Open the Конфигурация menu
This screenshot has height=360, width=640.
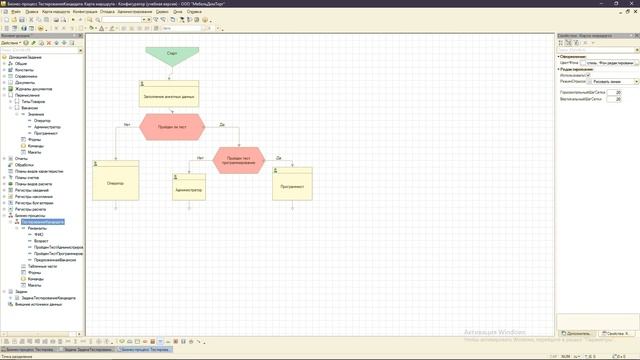[x=85, y=12]
